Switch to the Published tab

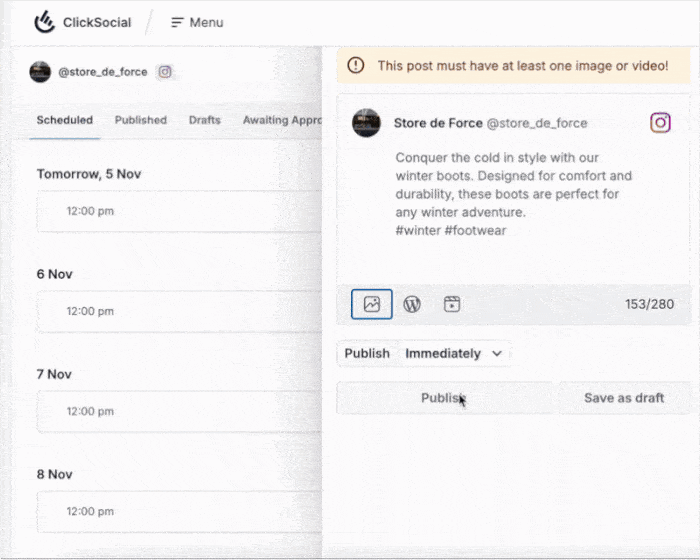click(x=141, y=120)
